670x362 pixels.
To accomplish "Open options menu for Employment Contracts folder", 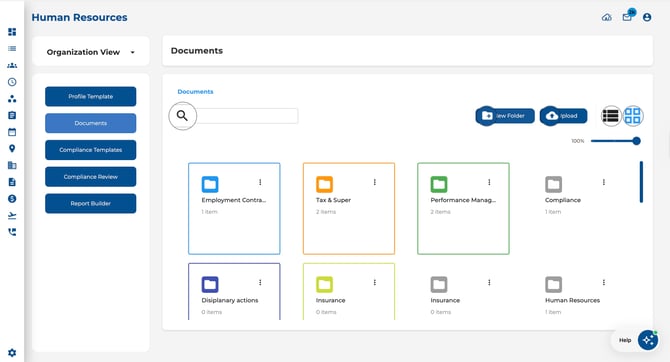I will pyautogui.click(x=260, y=182).
